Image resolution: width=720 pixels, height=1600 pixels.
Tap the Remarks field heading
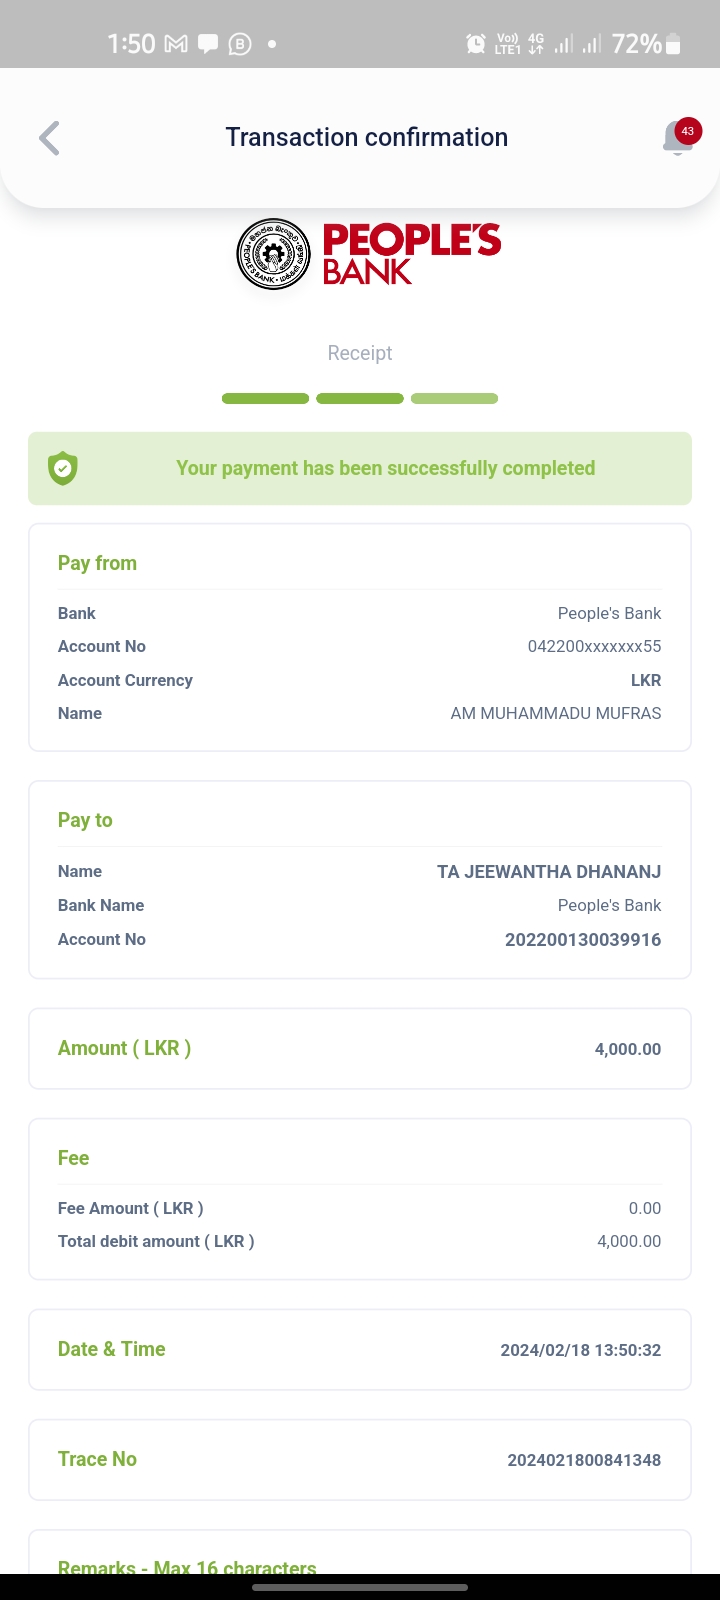coord(187,1566)
